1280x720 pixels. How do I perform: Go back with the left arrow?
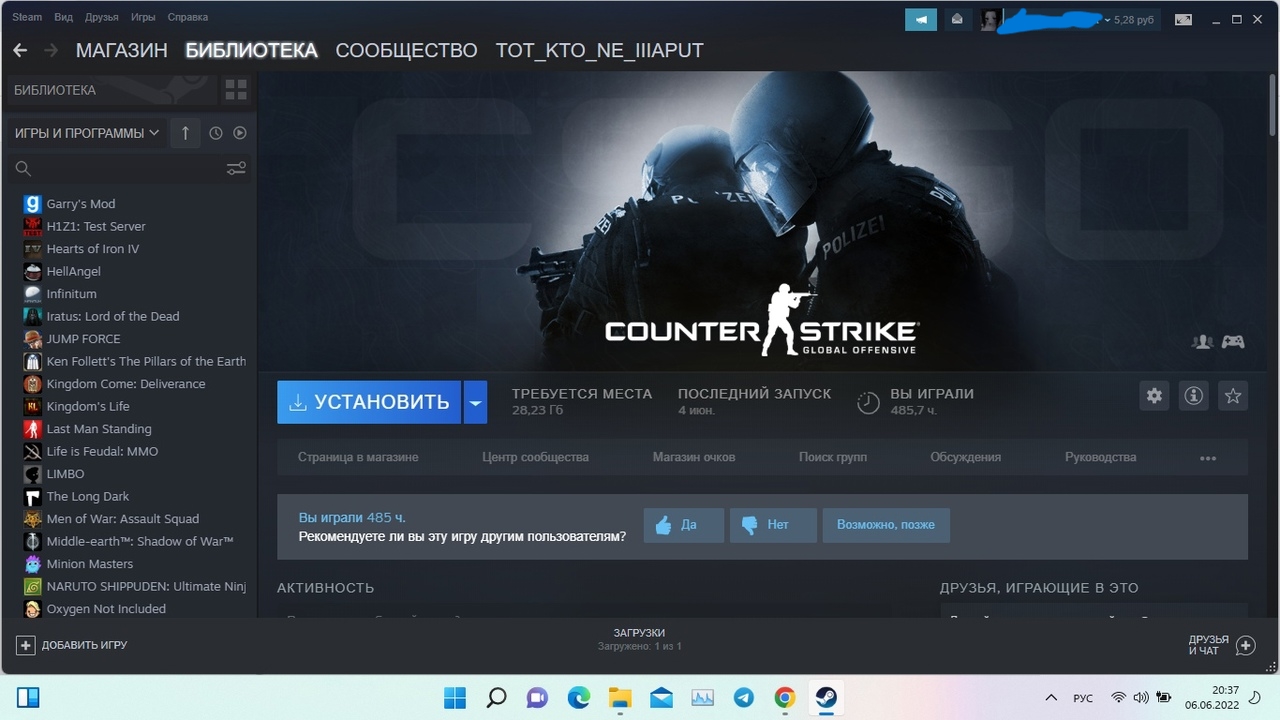[20, 50]
